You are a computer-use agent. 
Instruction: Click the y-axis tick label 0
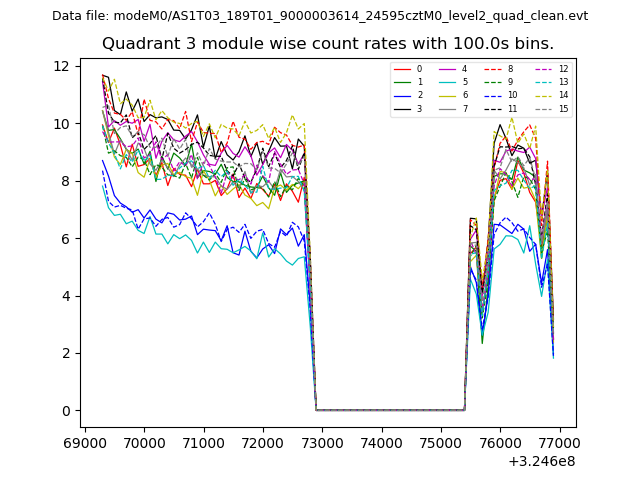click(64, 411)
